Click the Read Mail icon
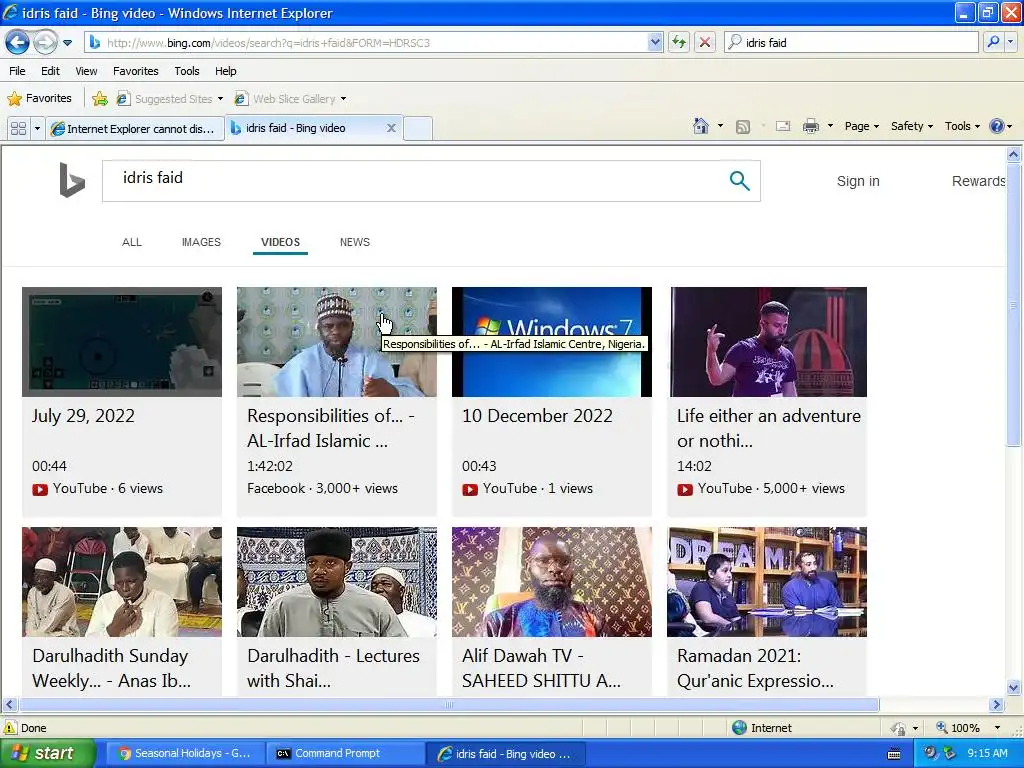Image resolution: width=1024 pixels, height=768 pixels. tap(782, 127)
